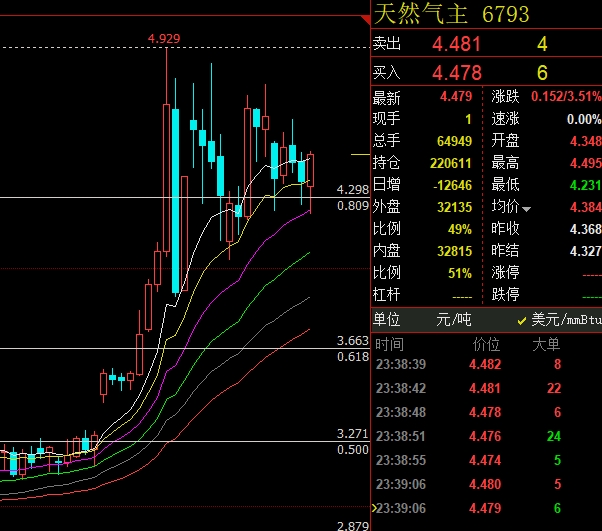602x531 pixels.
Task: Click the 天然气主 contract title
Action: tap(421, 14)
